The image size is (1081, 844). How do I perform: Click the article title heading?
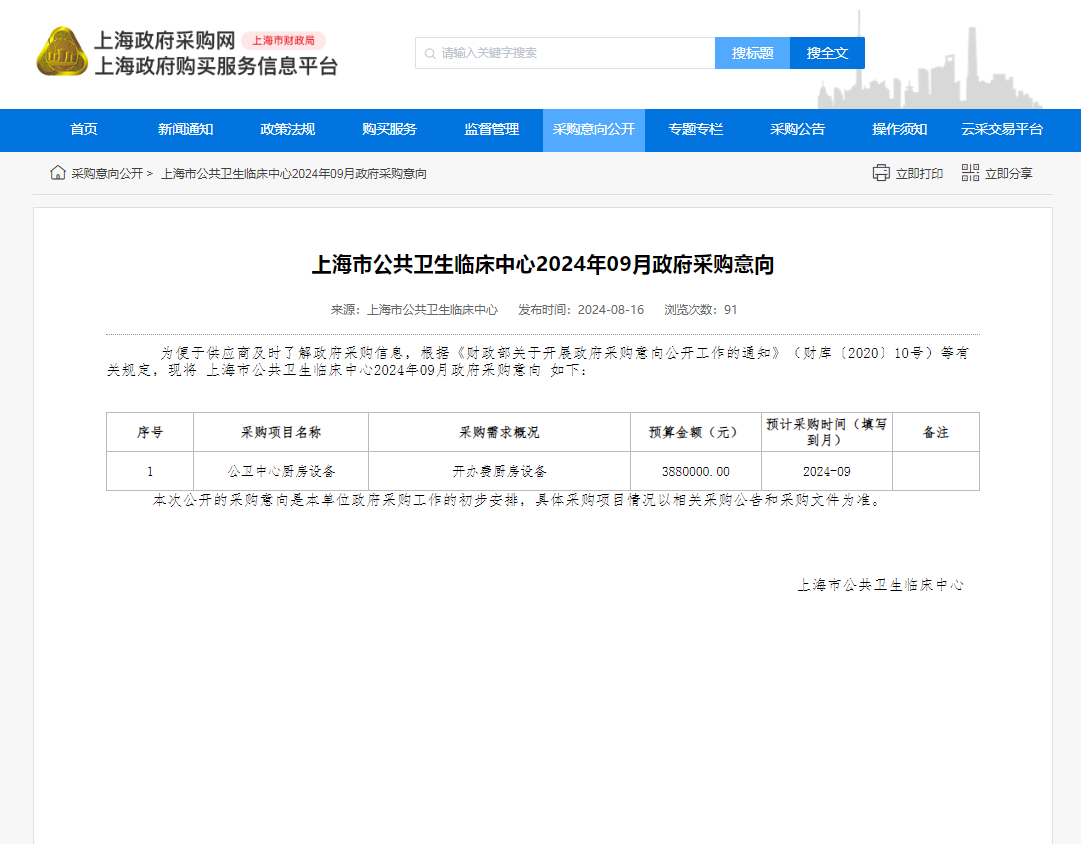[x=543, y=264]
